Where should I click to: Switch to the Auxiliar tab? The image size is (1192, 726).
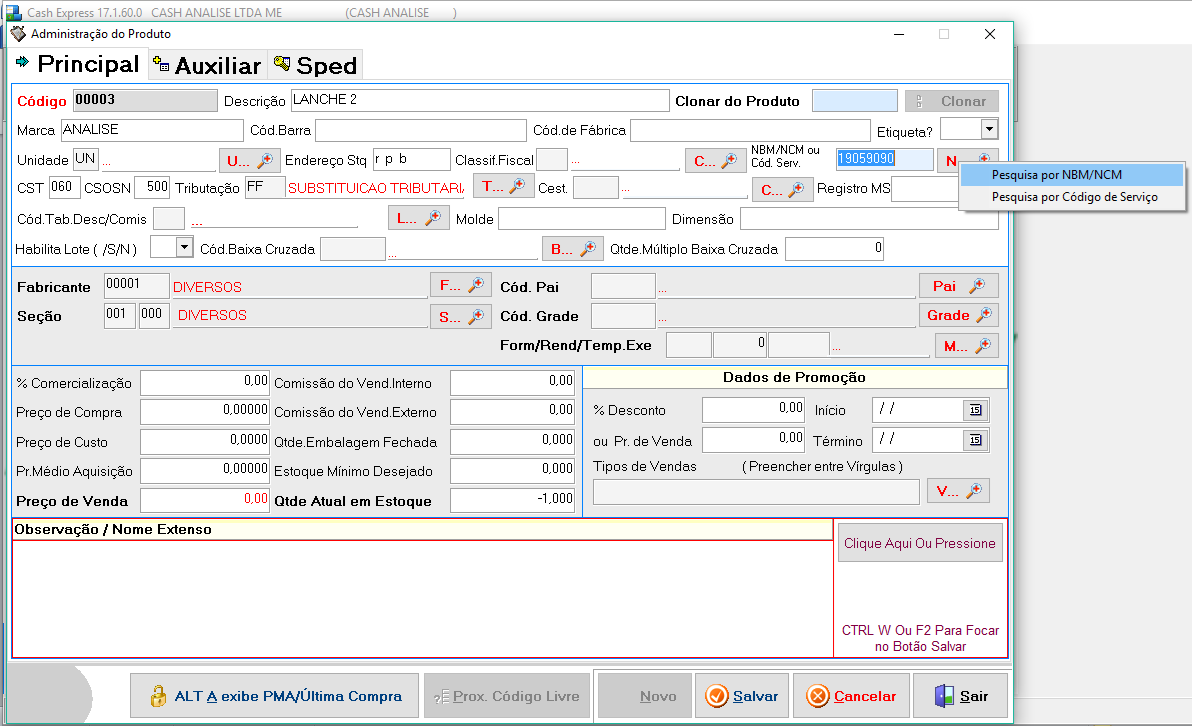[x=207, y=66]
